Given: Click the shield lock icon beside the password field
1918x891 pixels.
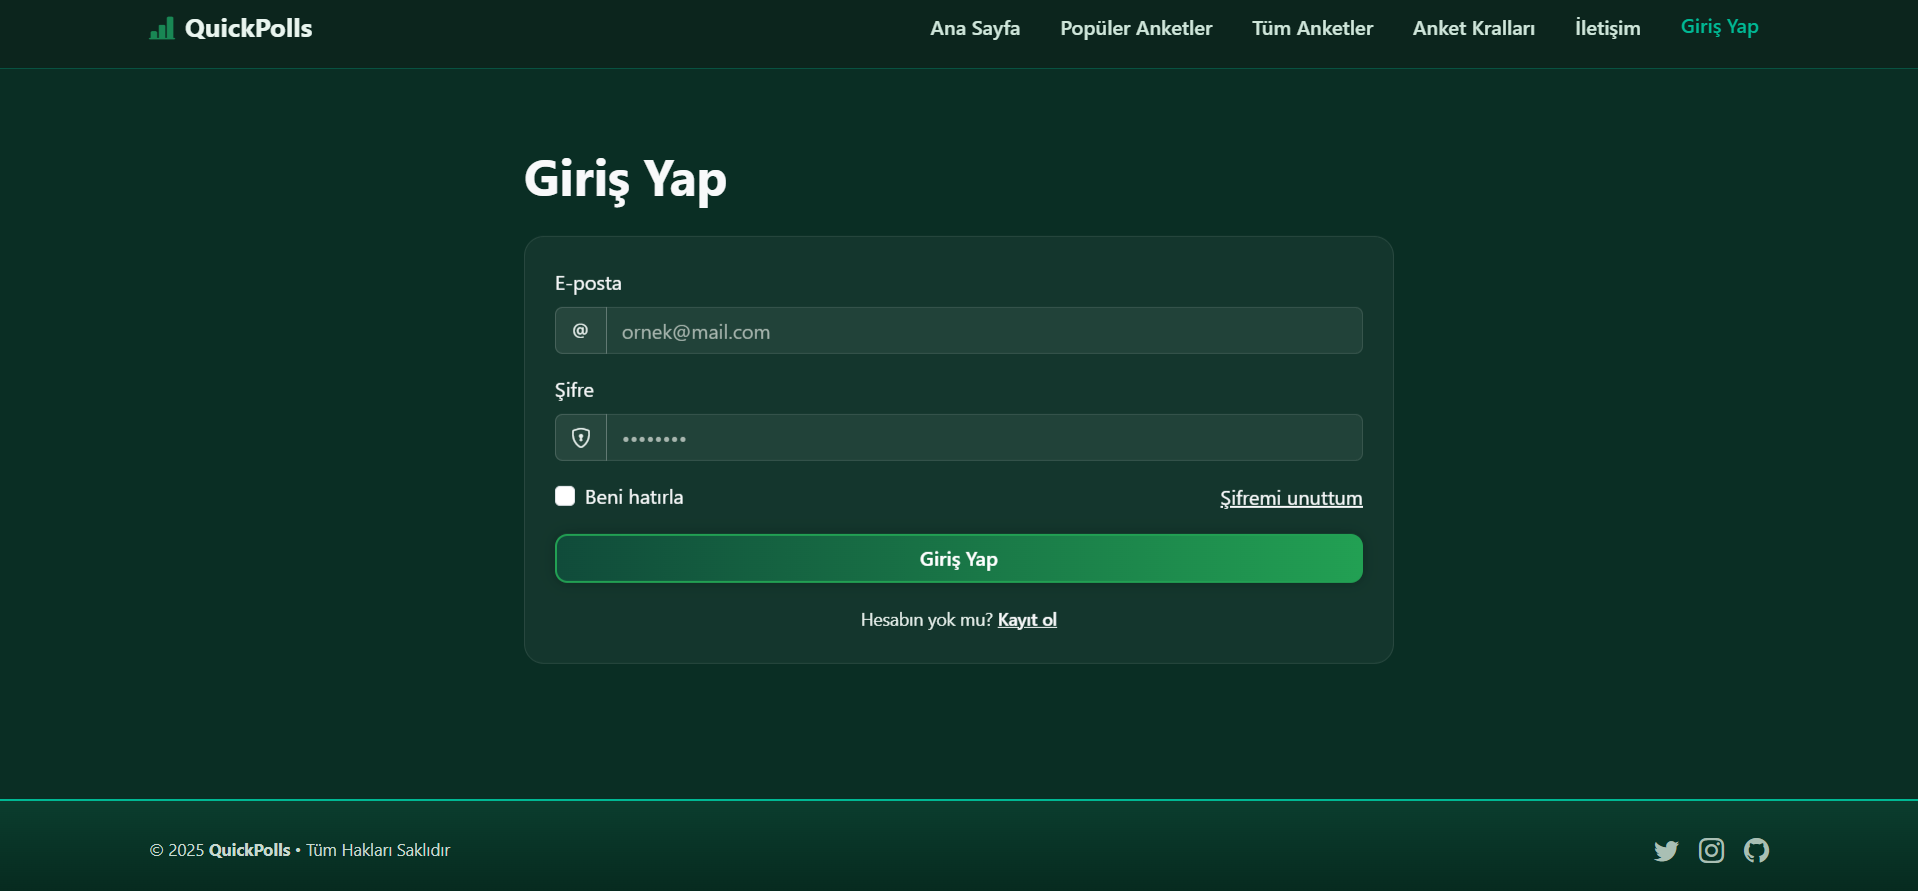Looking at the screenshot, I should [x=580, y=438].
